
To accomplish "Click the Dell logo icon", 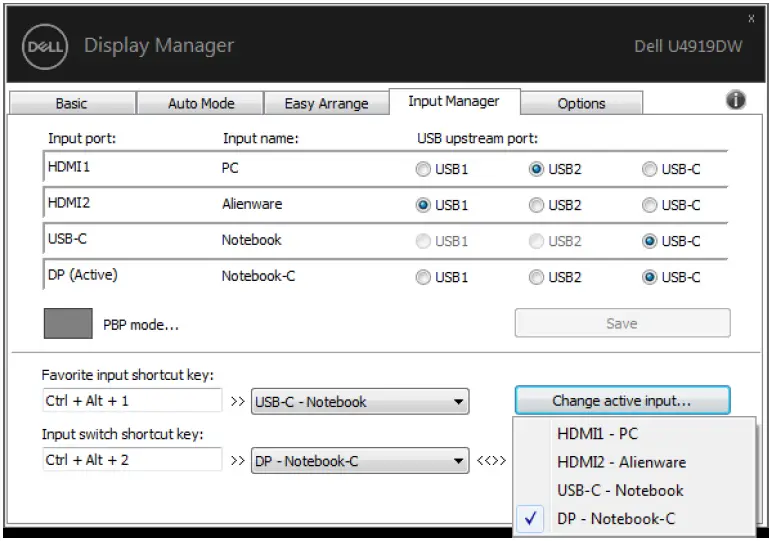I will click(45, 47).
